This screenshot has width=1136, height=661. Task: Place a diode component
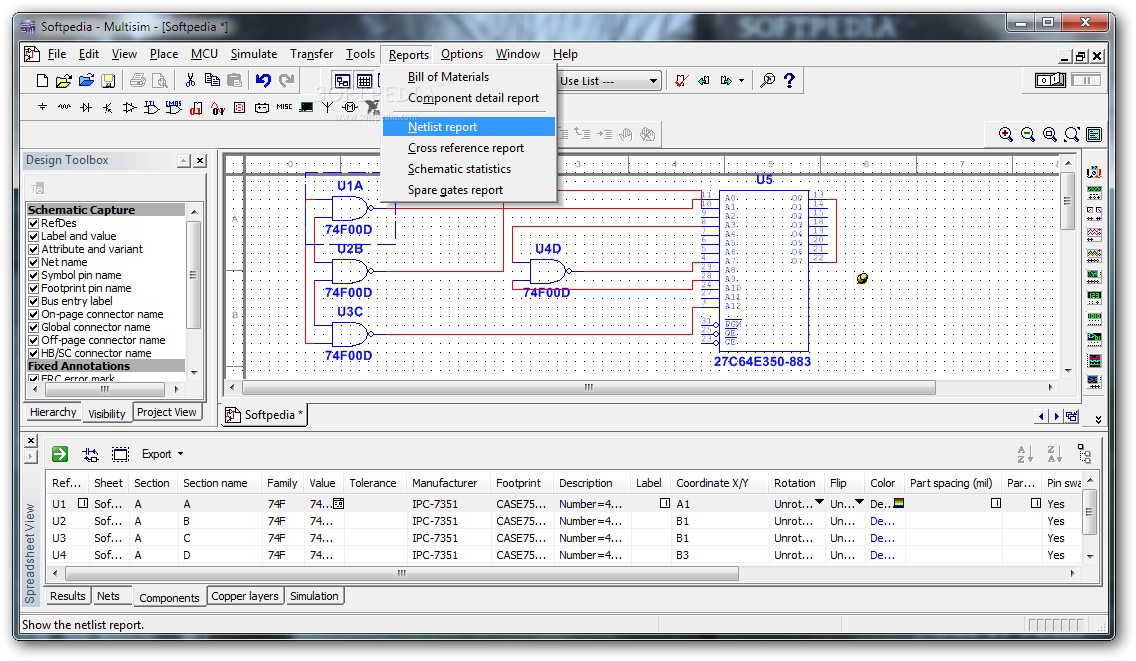[86, 107]
